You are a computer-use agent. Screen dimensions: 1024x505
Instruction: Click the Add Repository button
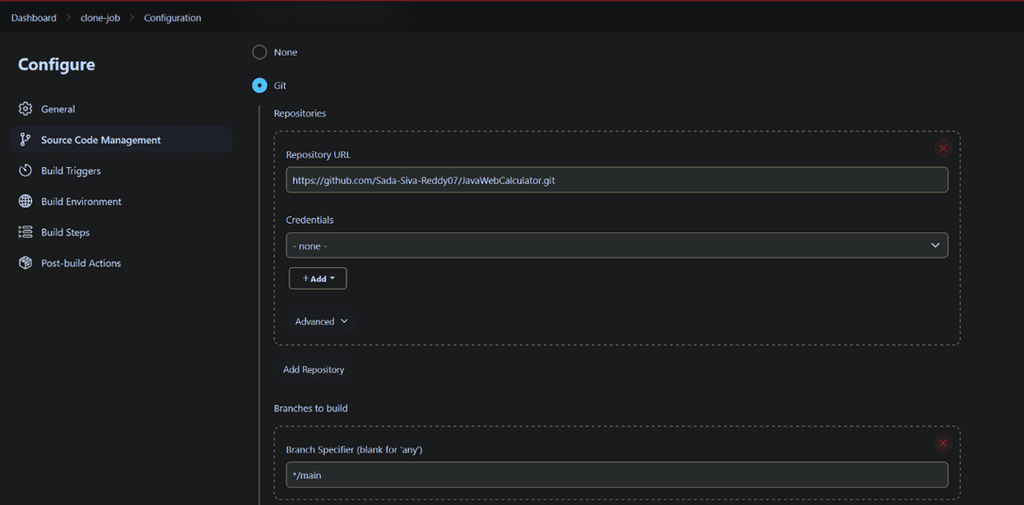[x=313, y=369]
